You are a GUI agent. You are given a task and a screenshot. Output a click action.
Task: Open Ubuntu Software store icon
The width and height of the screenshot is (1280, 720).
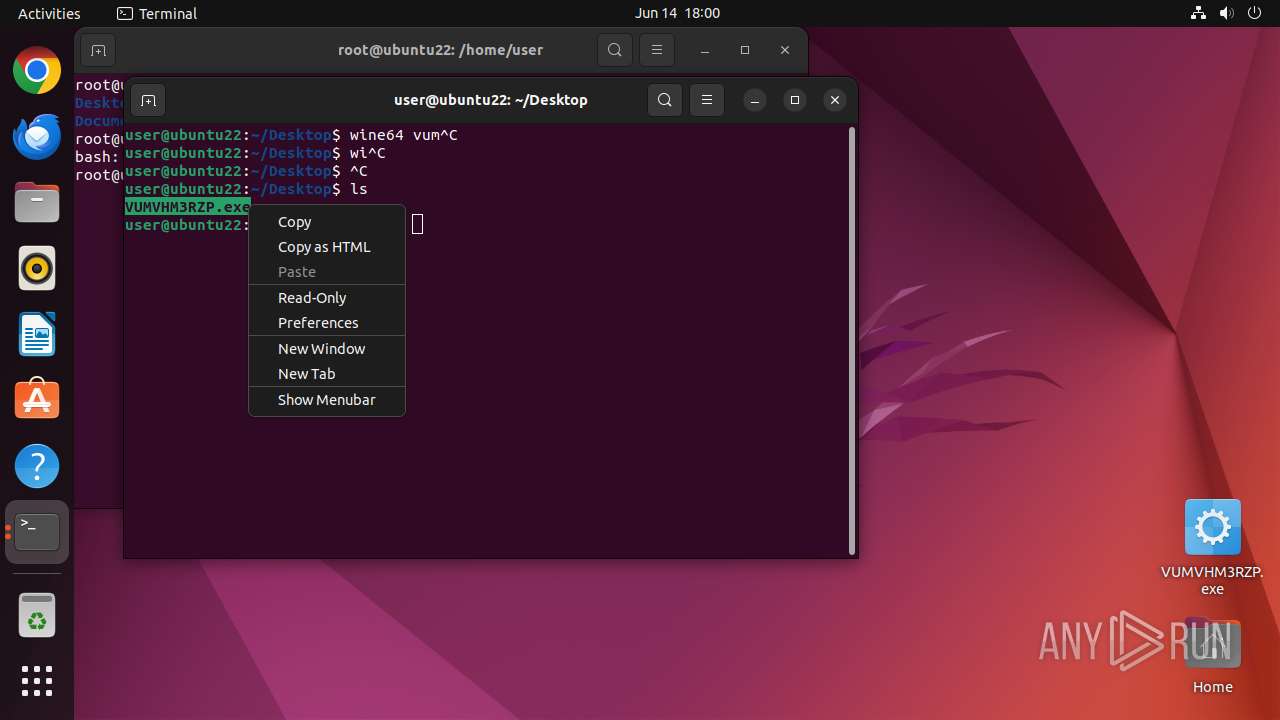[x=37, y=400]
